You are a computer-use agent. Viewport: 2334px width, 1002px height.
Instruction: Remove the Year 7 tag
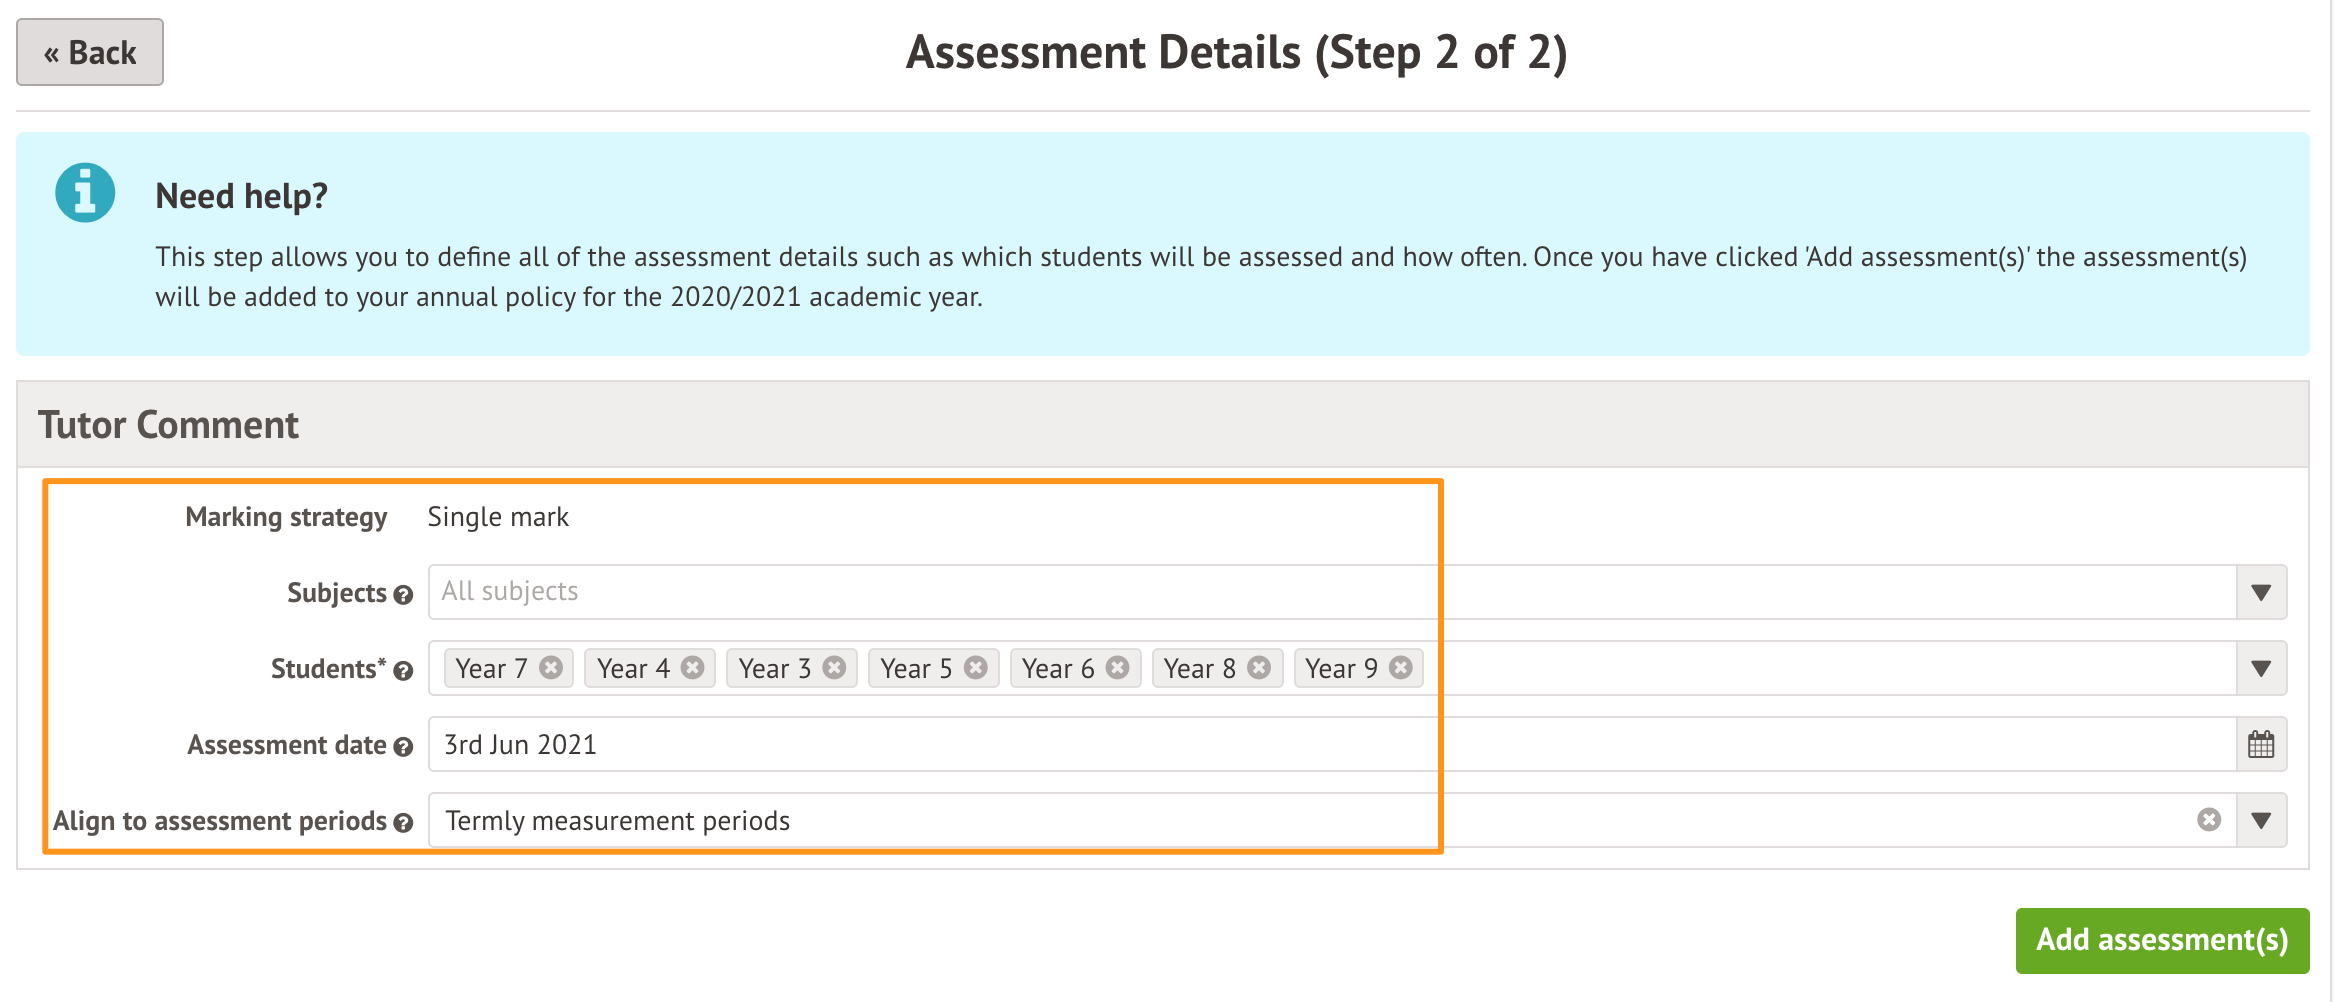(551, 667)
